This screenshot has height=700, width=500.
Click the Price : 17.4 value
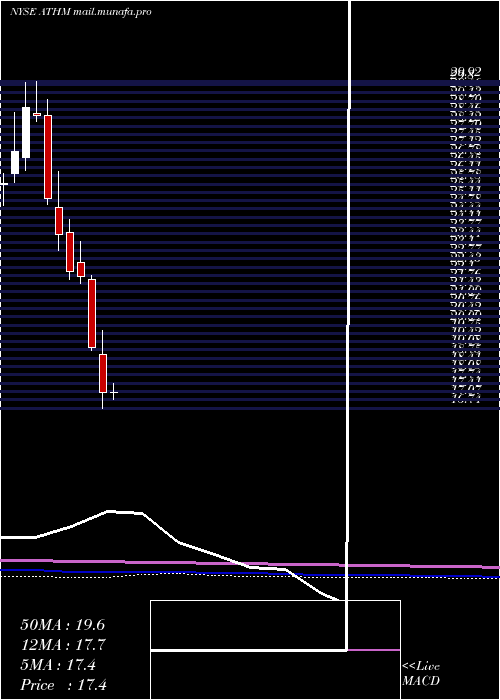tap(64, 685)
